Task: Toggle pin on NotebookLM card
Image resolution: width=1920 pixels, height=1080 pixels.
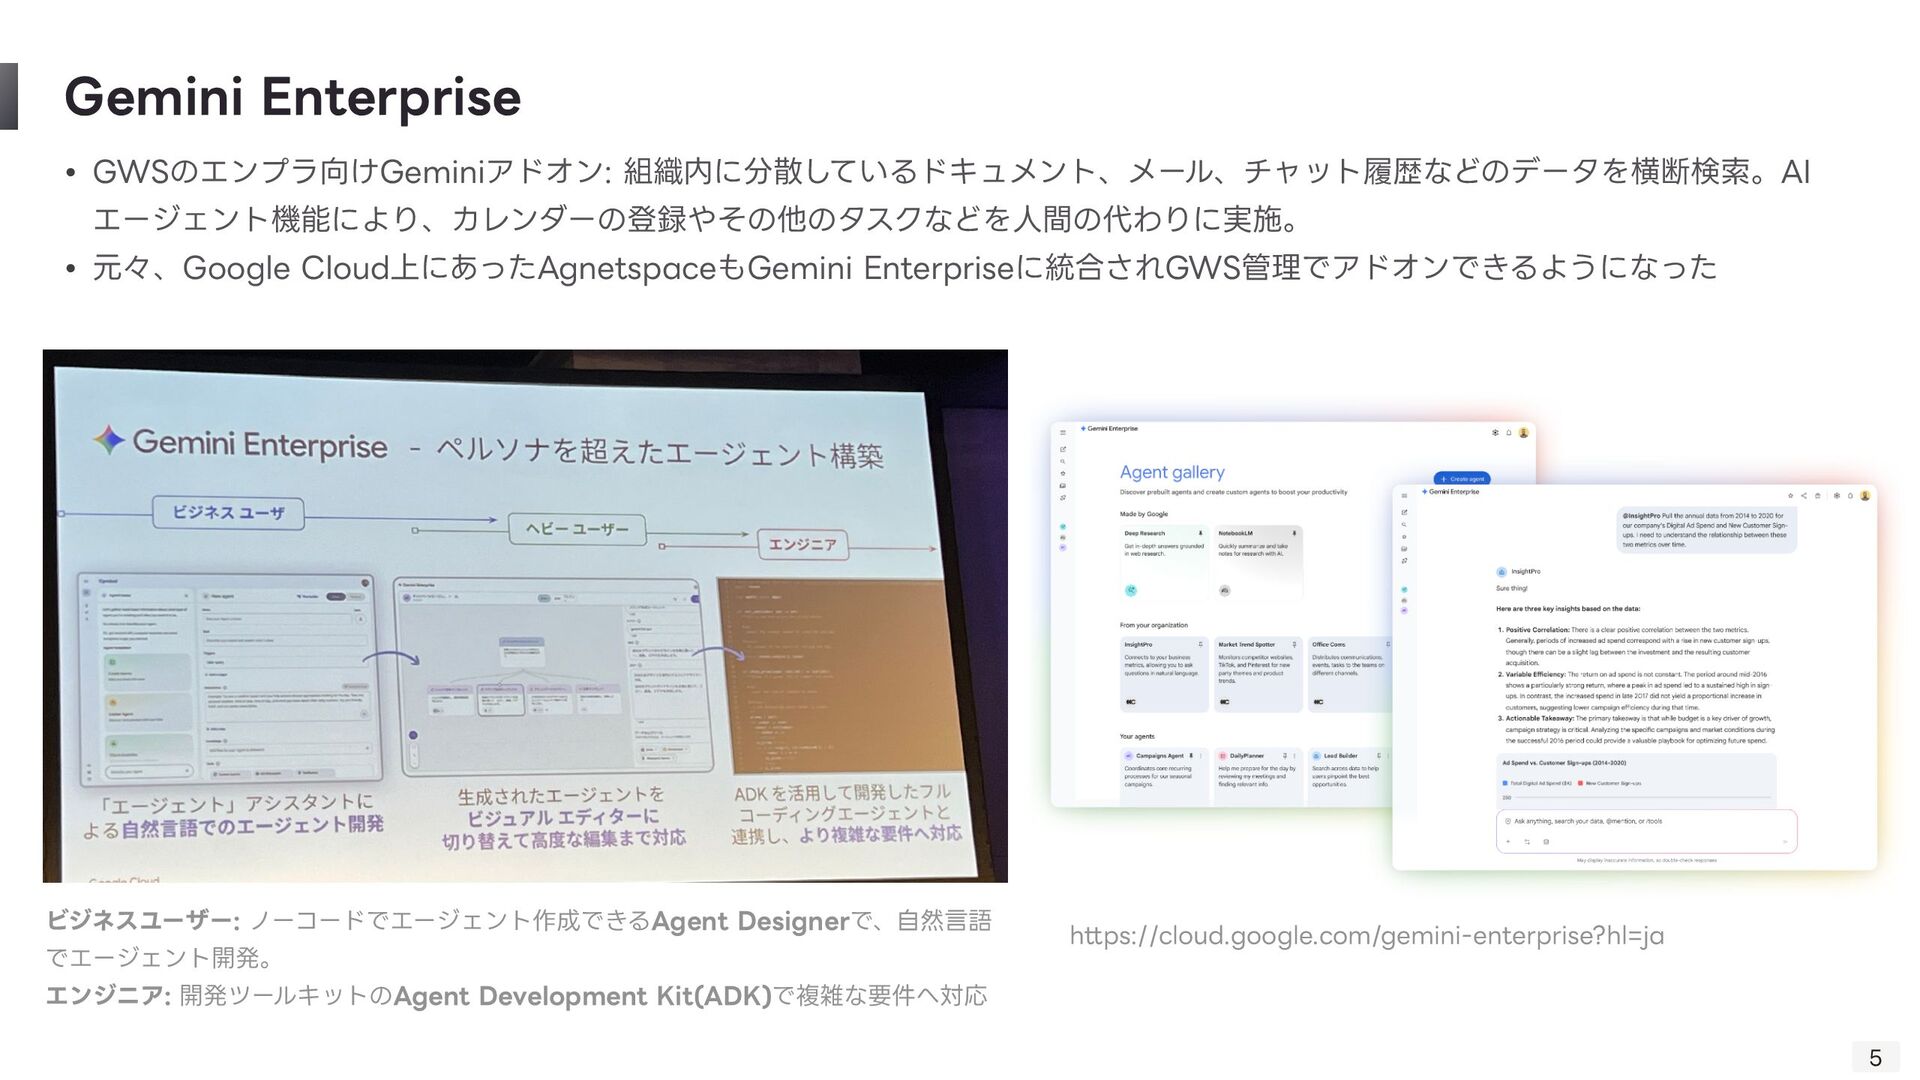Action: [x=1294, y=533]
